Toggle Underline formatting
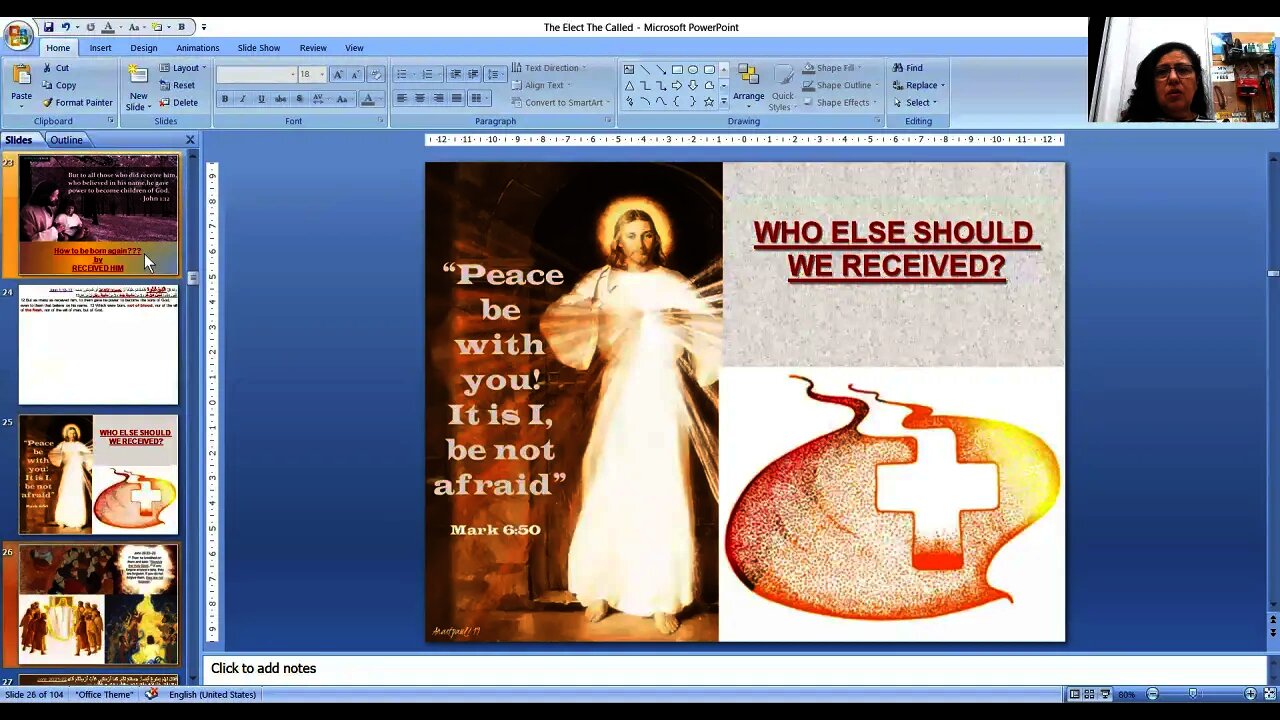1280x720 pixels. click(261, 99)
